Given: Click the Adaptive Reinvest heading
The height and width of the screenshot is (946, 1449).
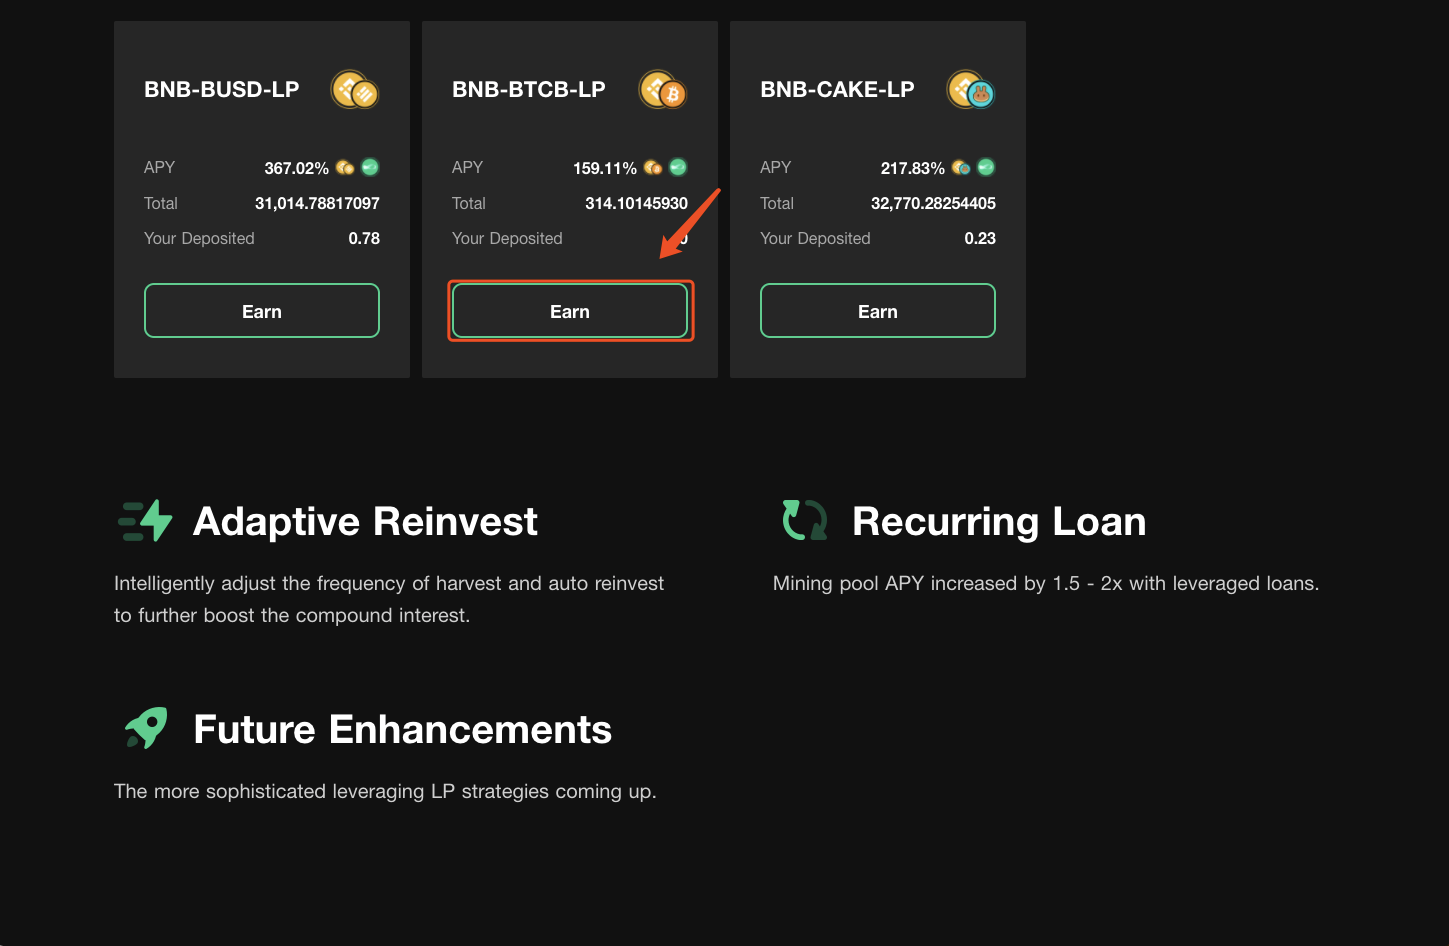Looking at the screenshot, I should point(365,521).
